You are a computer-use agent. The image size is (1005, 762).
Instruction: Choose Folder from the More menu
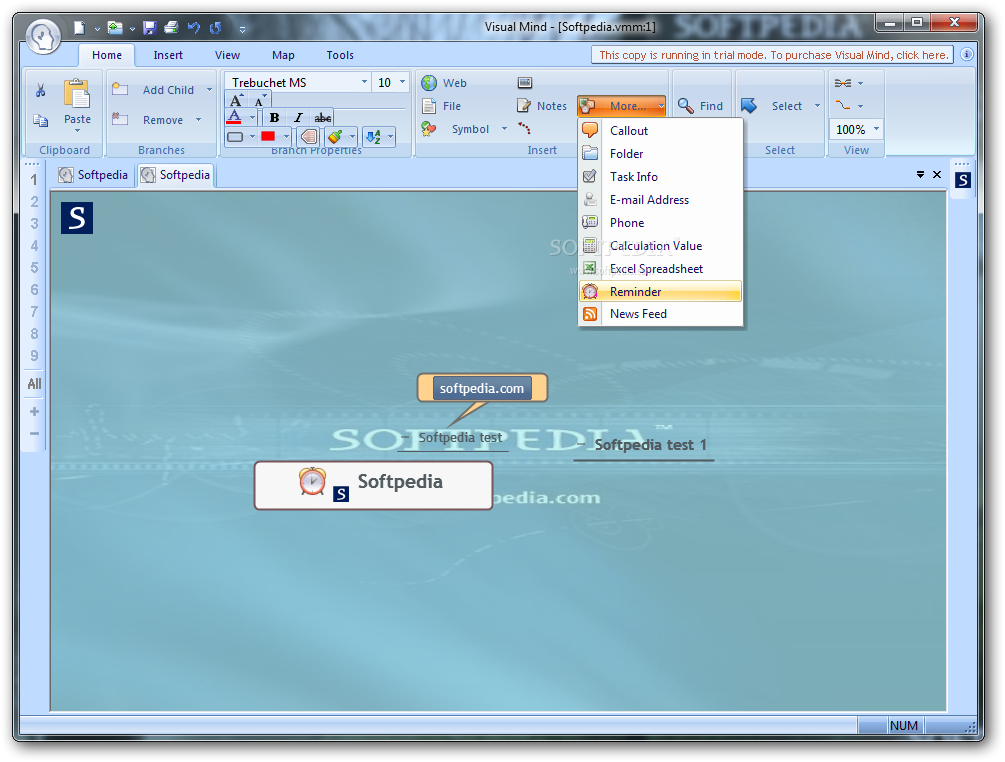tap(660, 154)
